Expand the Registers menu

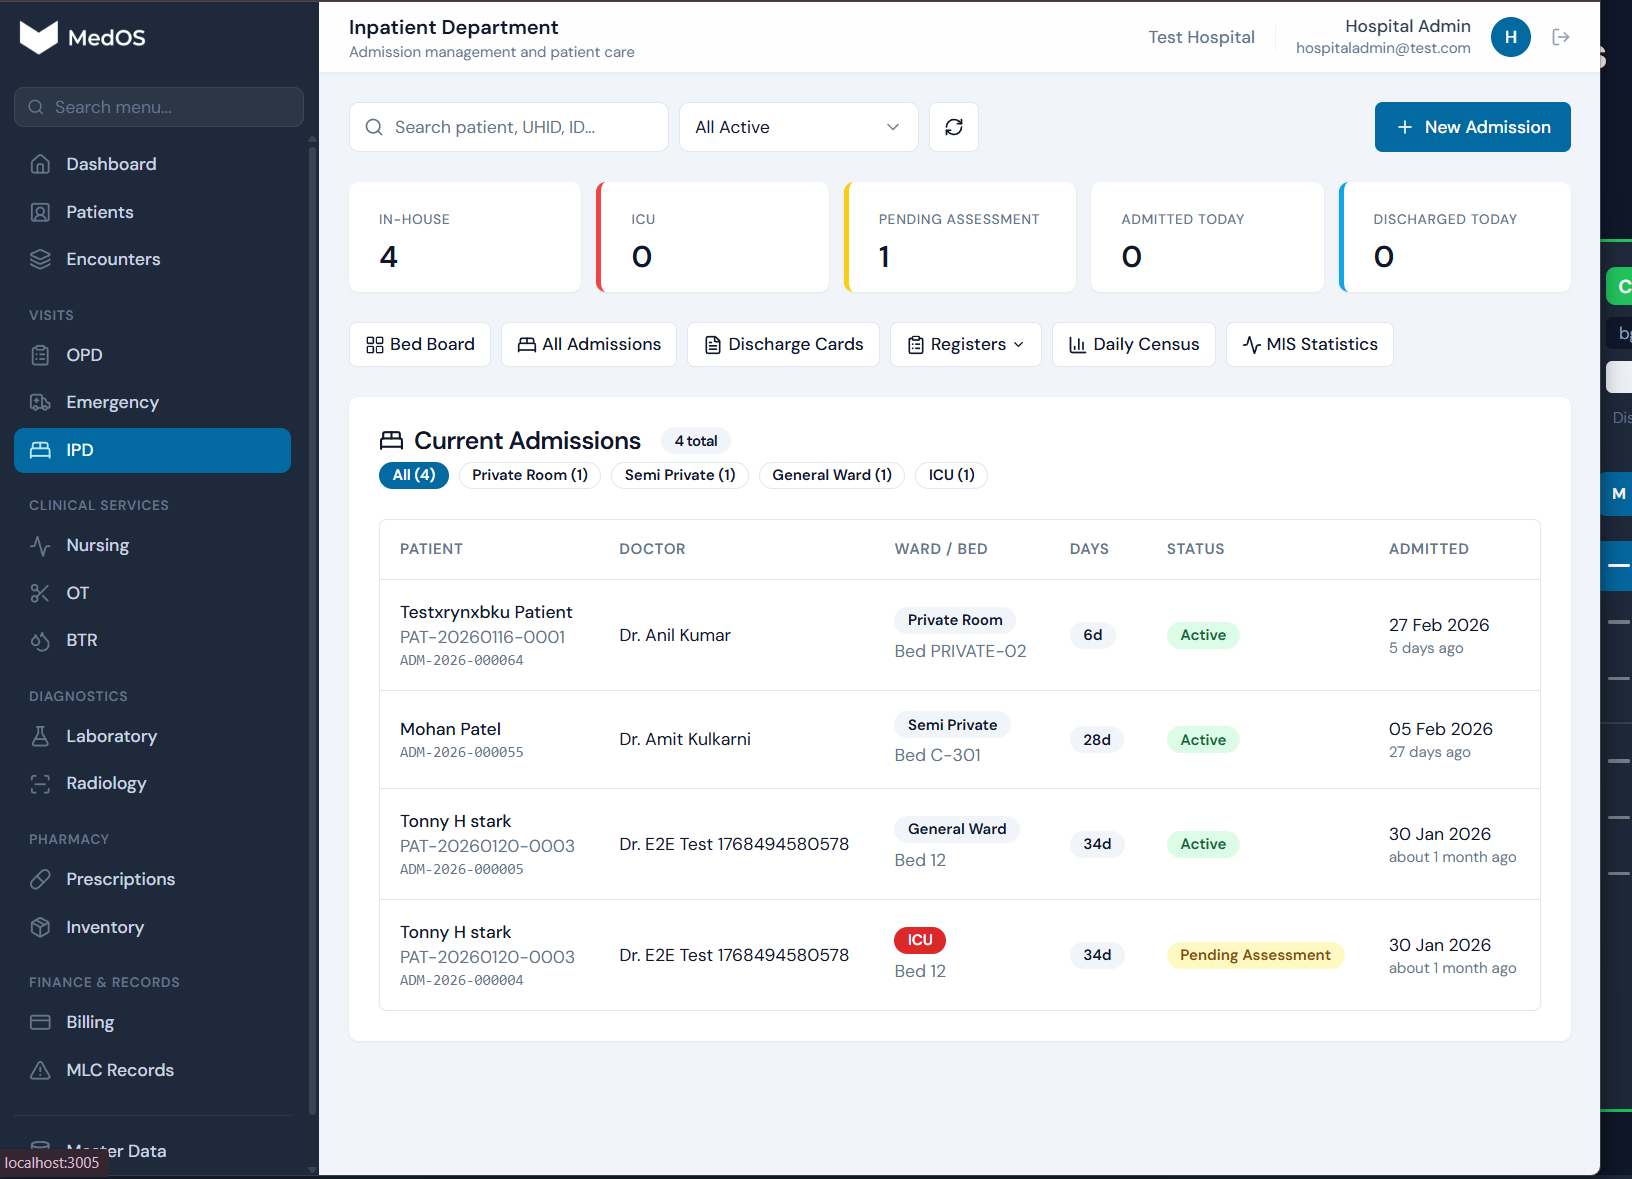pyautogui.click(x=965, y=344)
